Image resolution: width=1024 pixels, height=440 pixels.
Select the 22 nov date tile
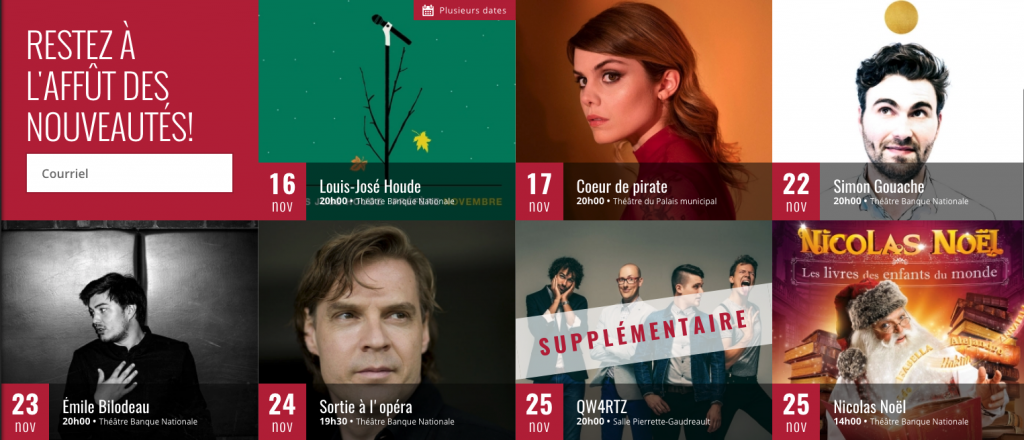coord(796,191)
